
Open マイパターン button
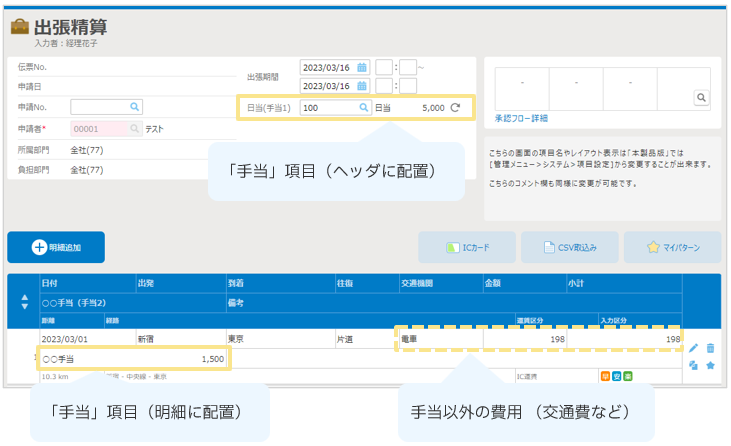671,246
